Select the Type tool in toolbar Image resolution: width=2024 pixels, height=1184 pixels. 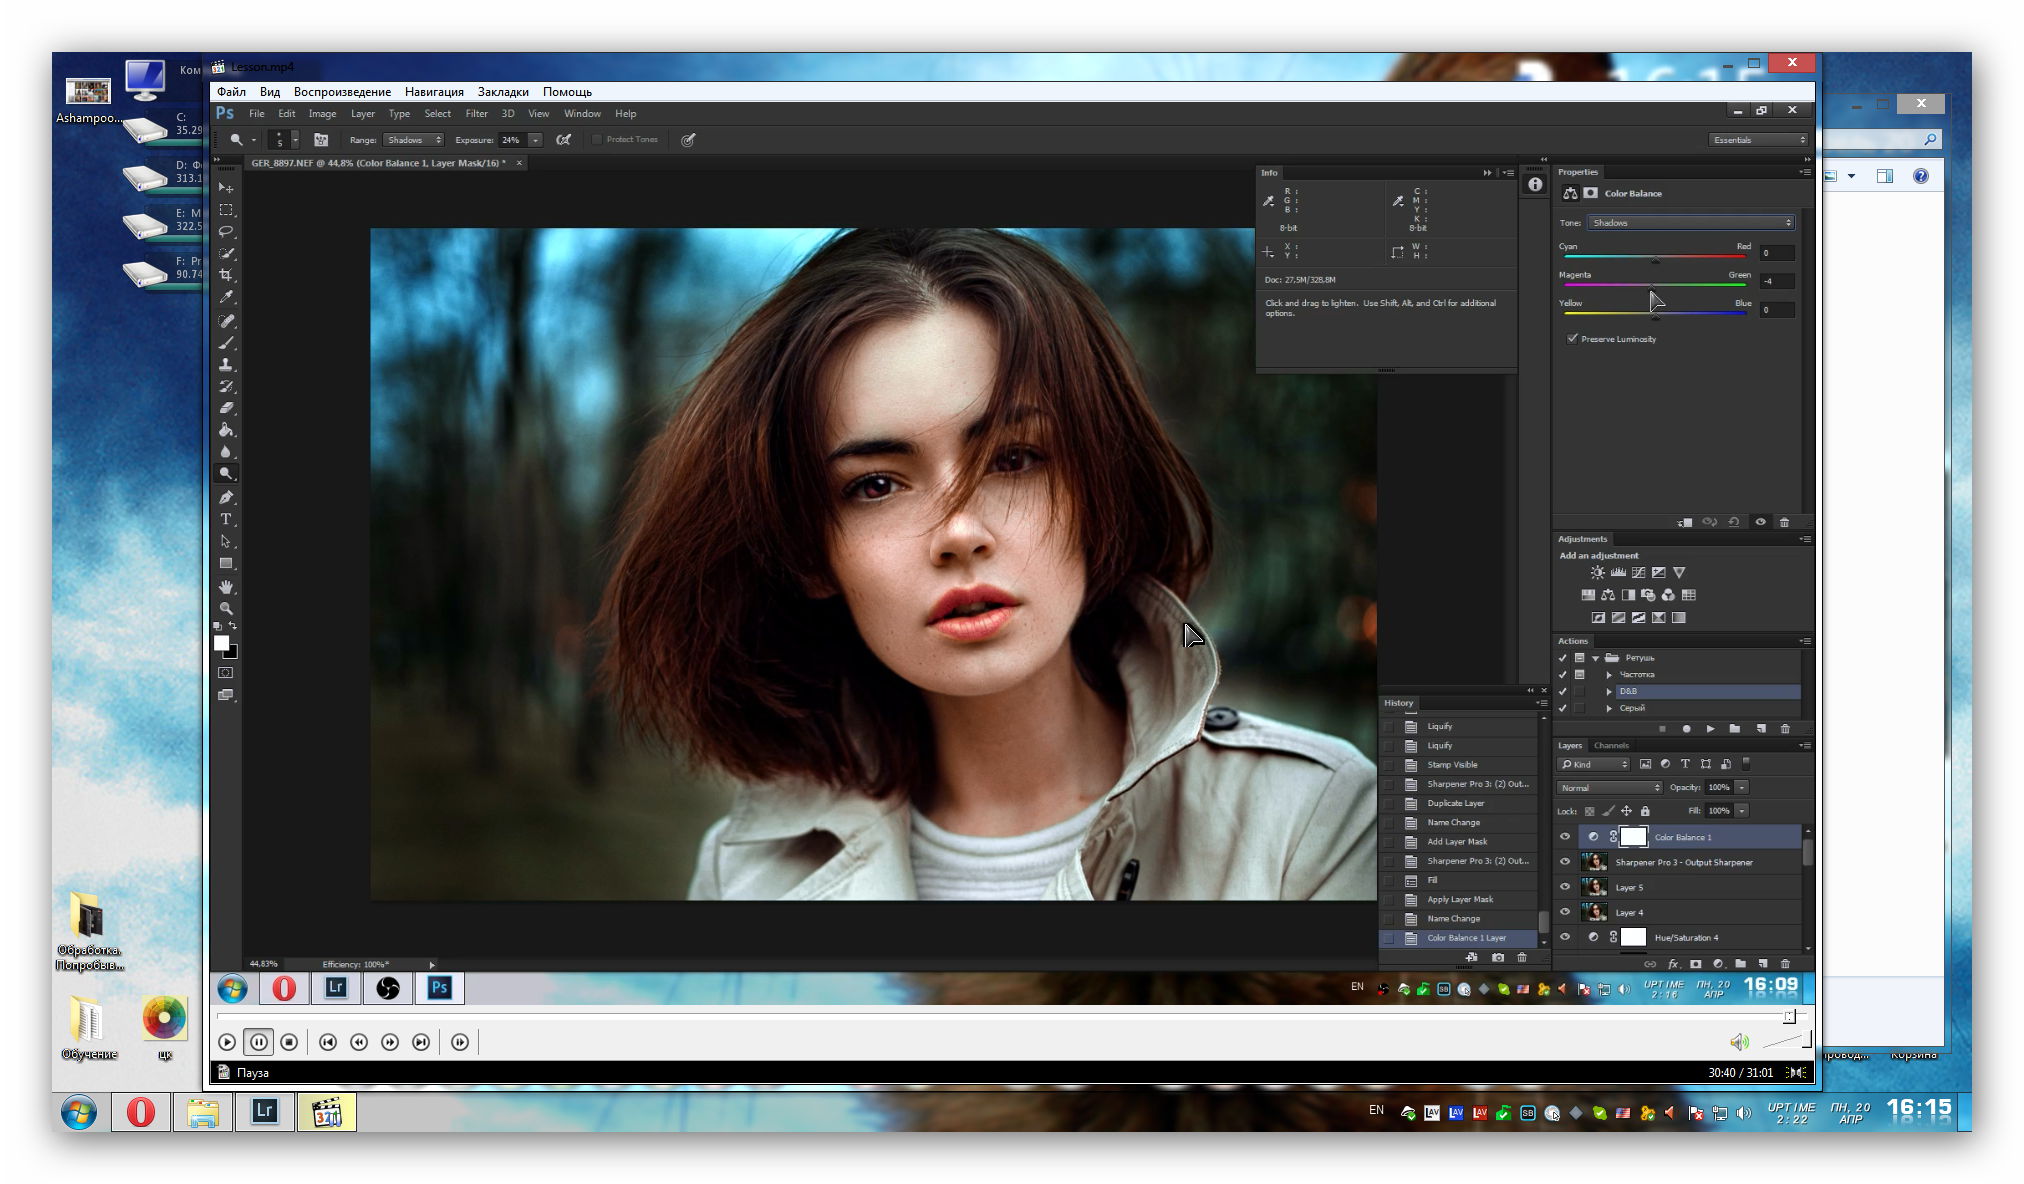coord(226,519)
